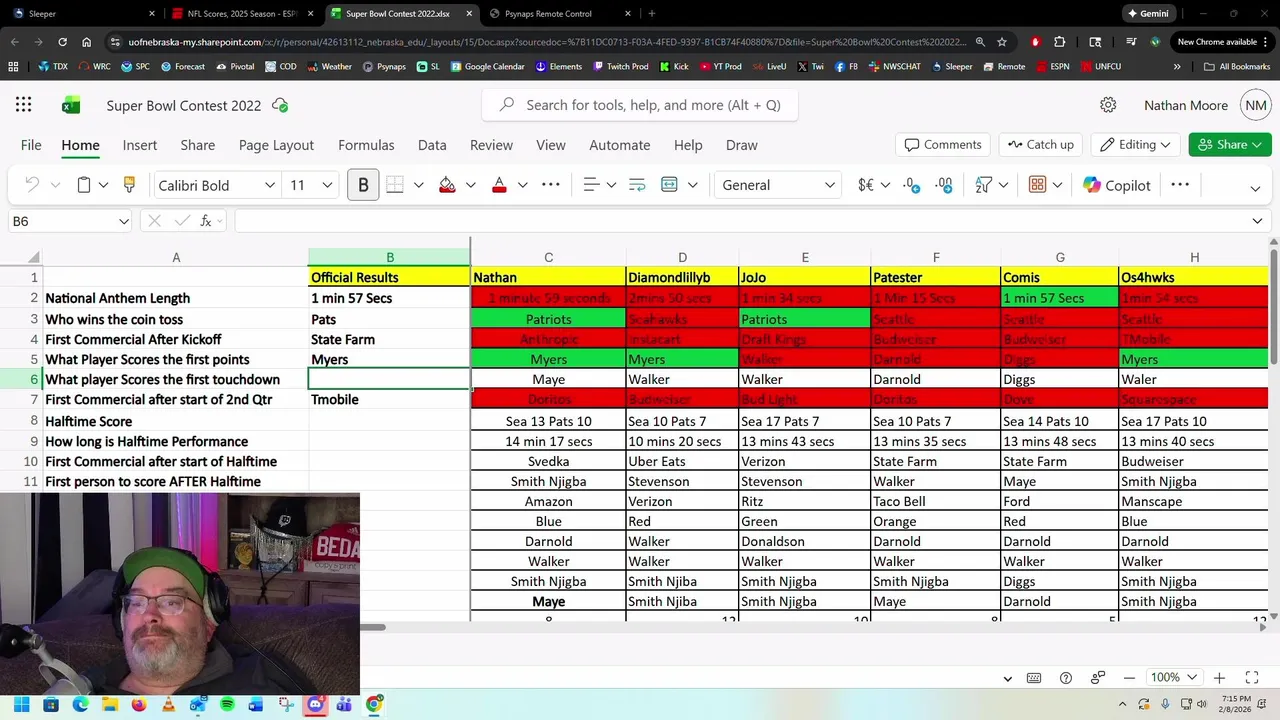The image size is (1280, 720).
Task: Open the 100% zoom level dropdown
Action: (1173, 678)
